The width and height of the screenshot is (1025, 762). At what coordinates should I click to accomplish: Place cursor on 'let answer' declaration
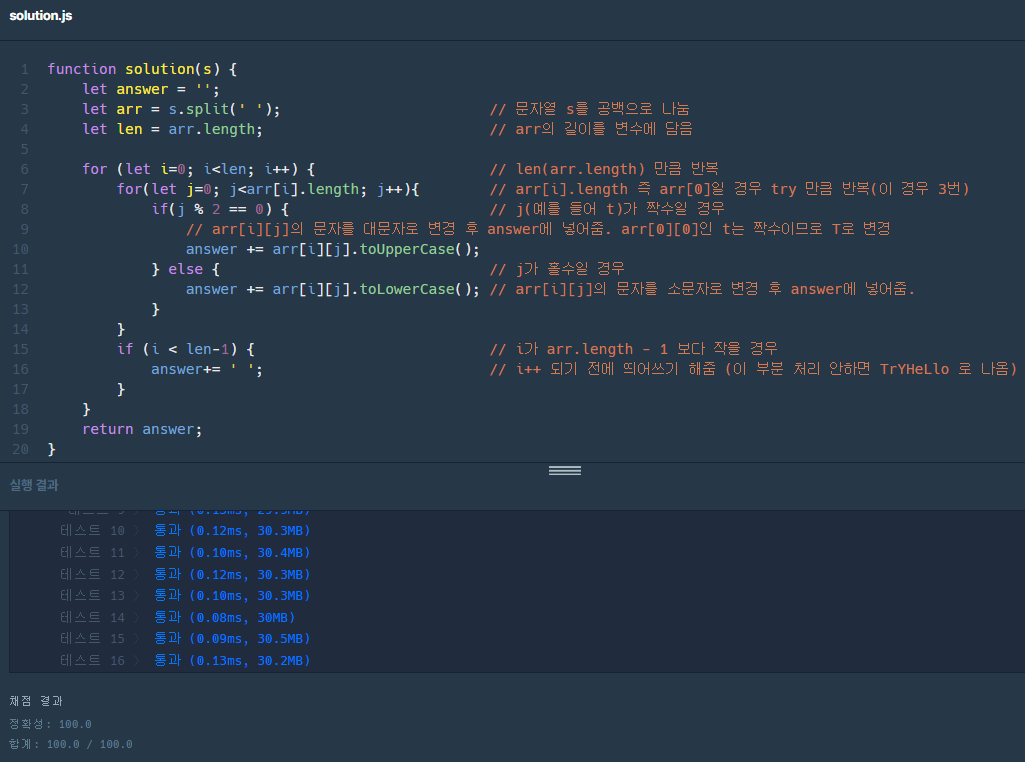[151, 90]
